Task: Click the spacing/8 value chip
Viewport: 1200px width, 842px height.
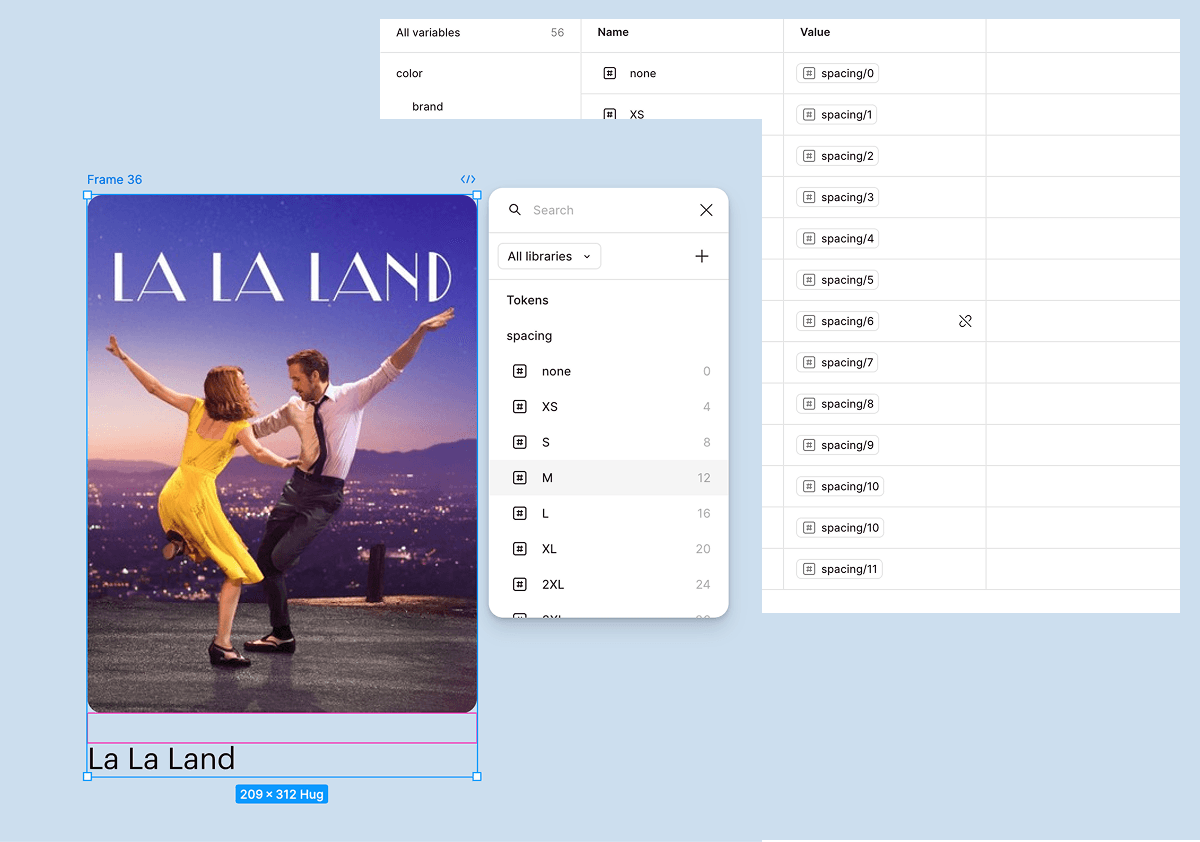Action: tap(837, 404)
